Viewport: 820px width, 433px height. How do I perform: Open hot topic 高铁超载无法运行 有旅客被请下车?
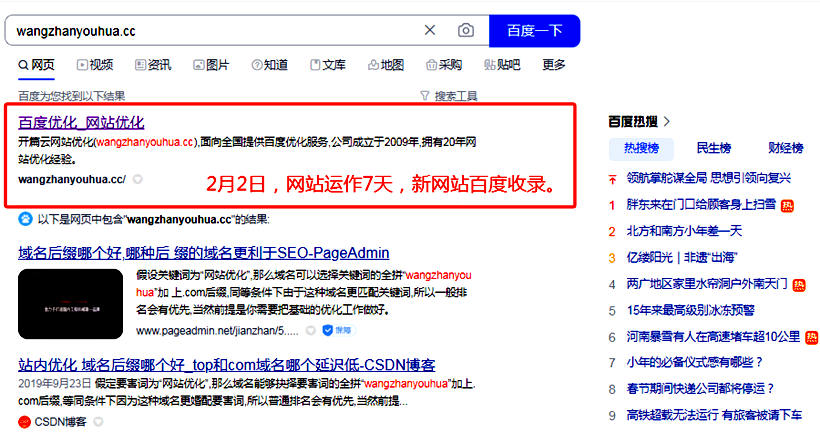[714, 415]
